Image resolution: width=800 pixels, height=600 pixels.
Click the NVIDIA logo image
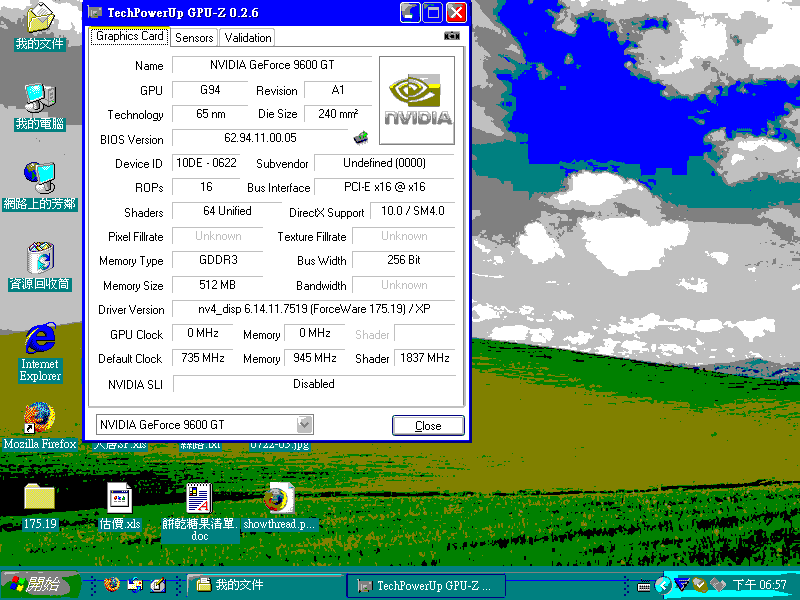click(x=417, y=101)
